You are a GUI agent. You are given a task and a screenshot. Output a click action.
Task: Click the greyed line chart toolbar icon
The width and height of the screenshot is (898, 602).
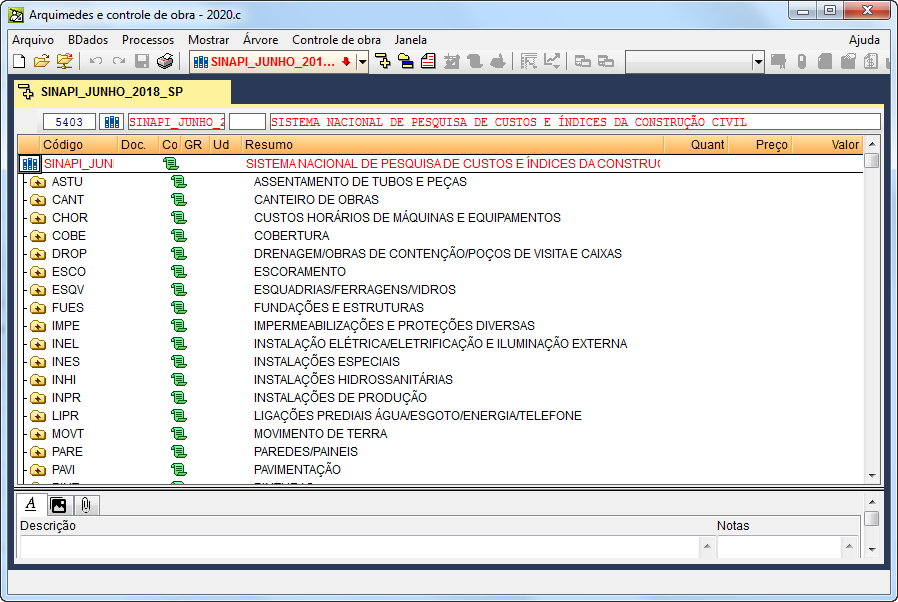552,61
